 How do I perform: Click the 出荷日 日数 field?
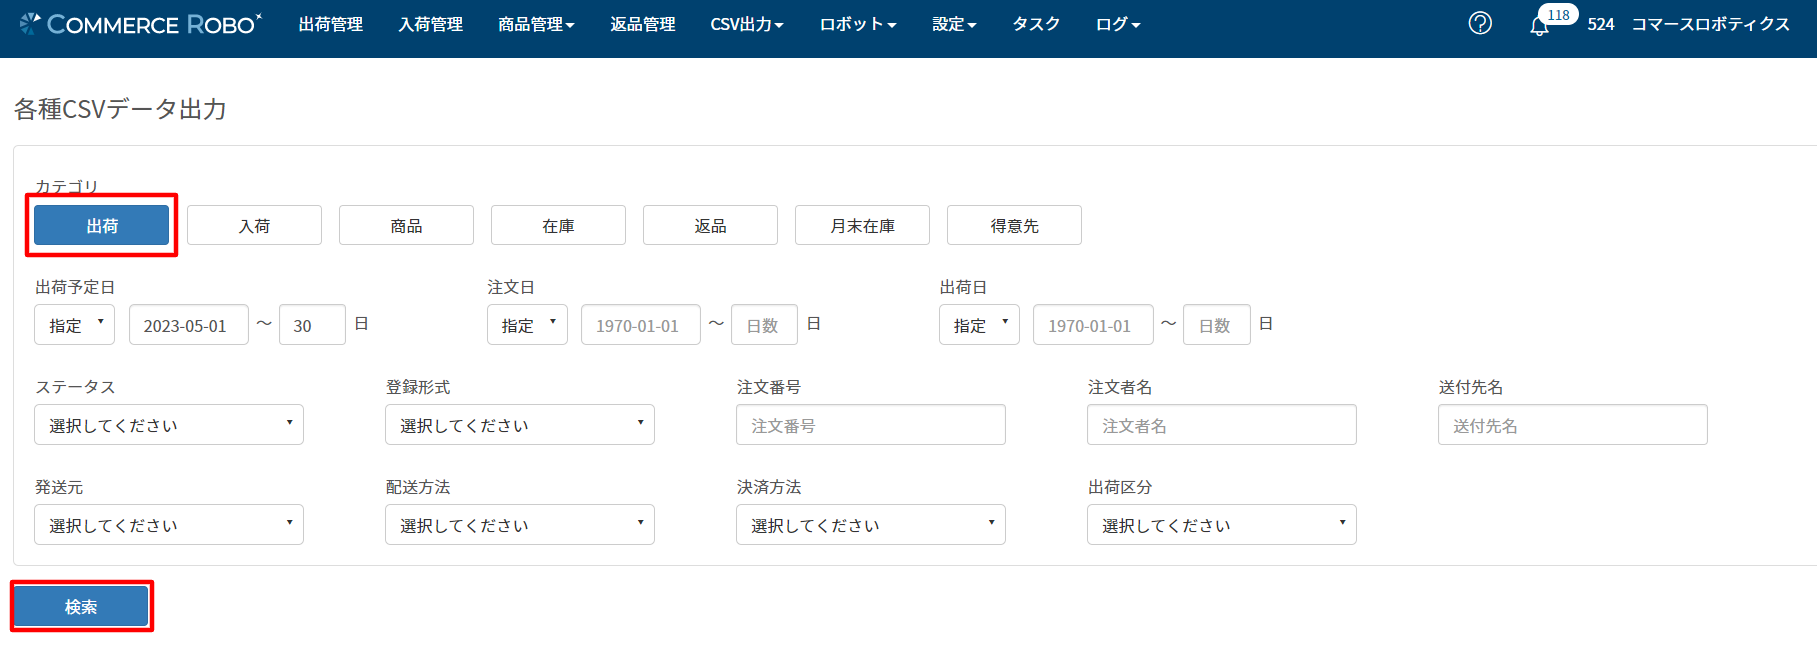[1216, 325]
